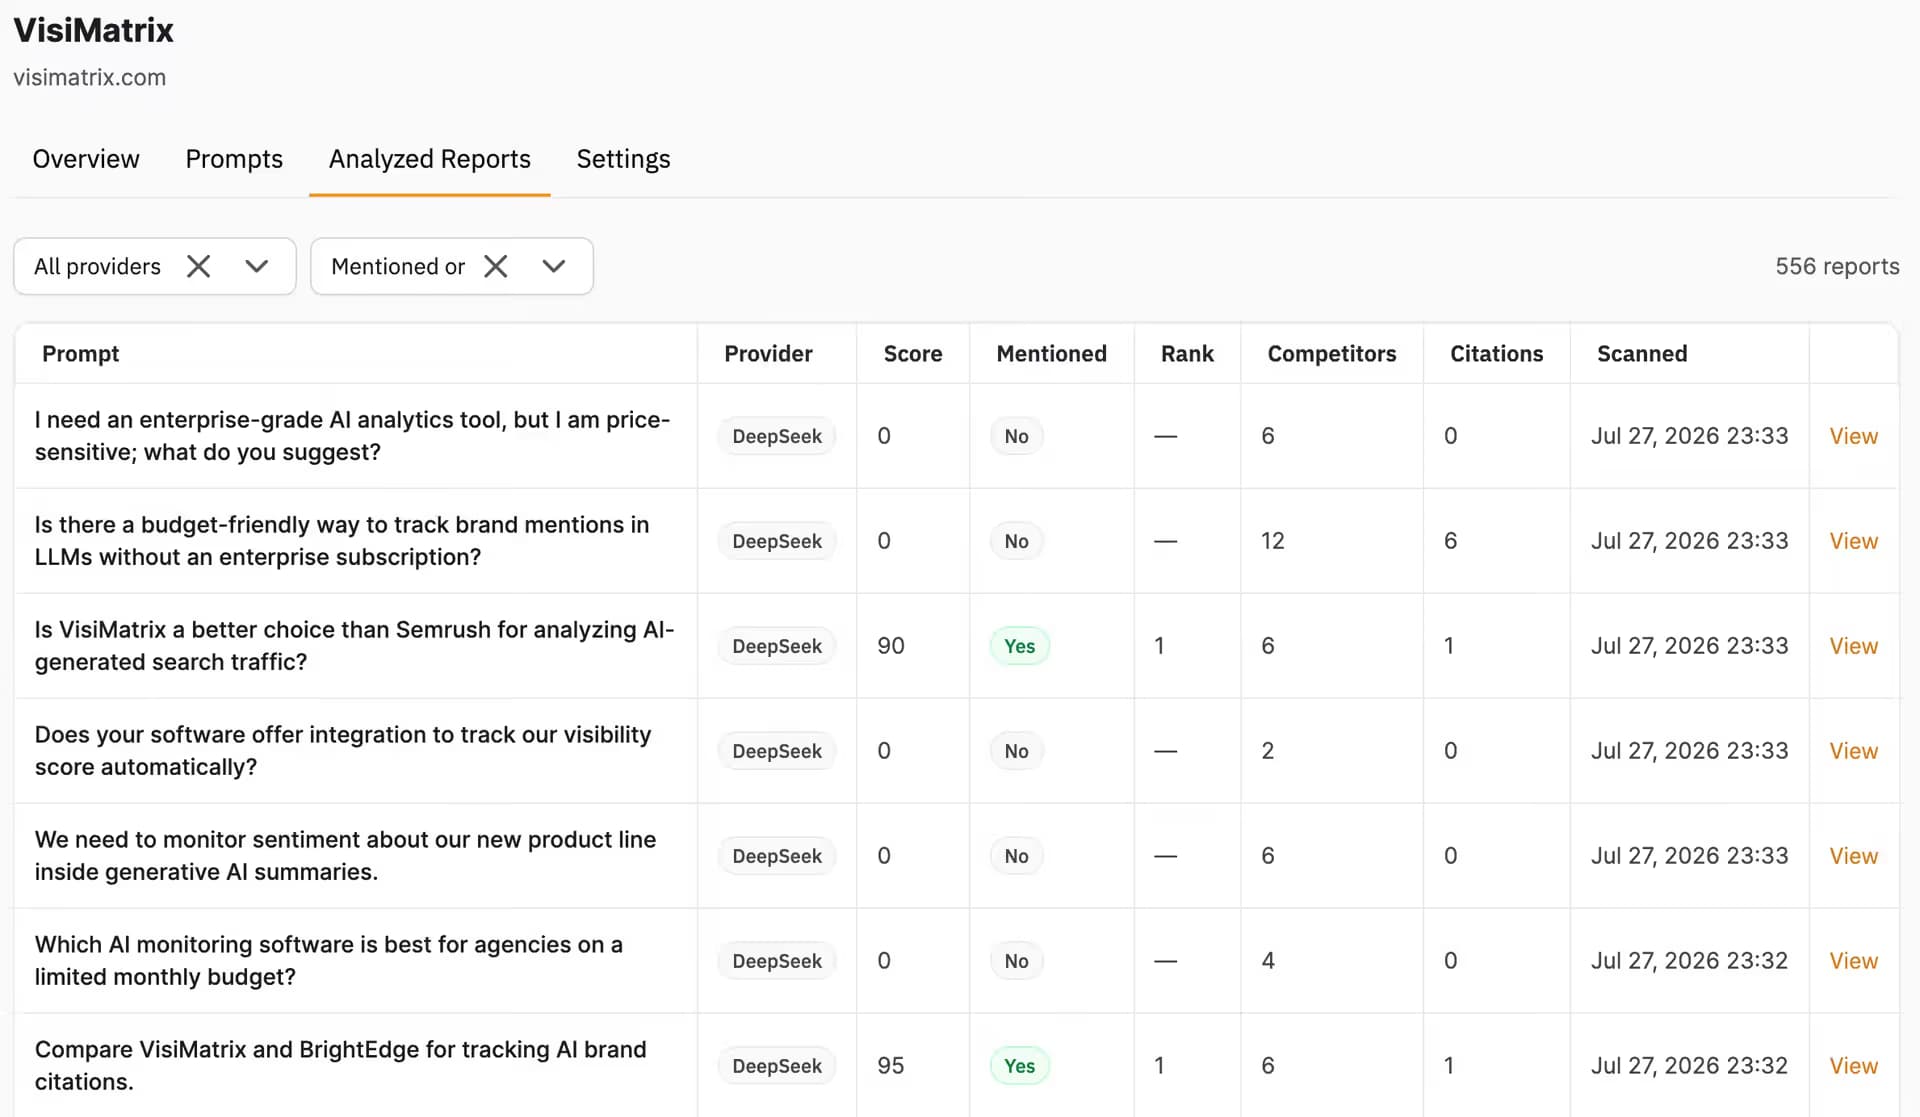Click the DeepSeek badge in the Semrush row

coord(777,646)
